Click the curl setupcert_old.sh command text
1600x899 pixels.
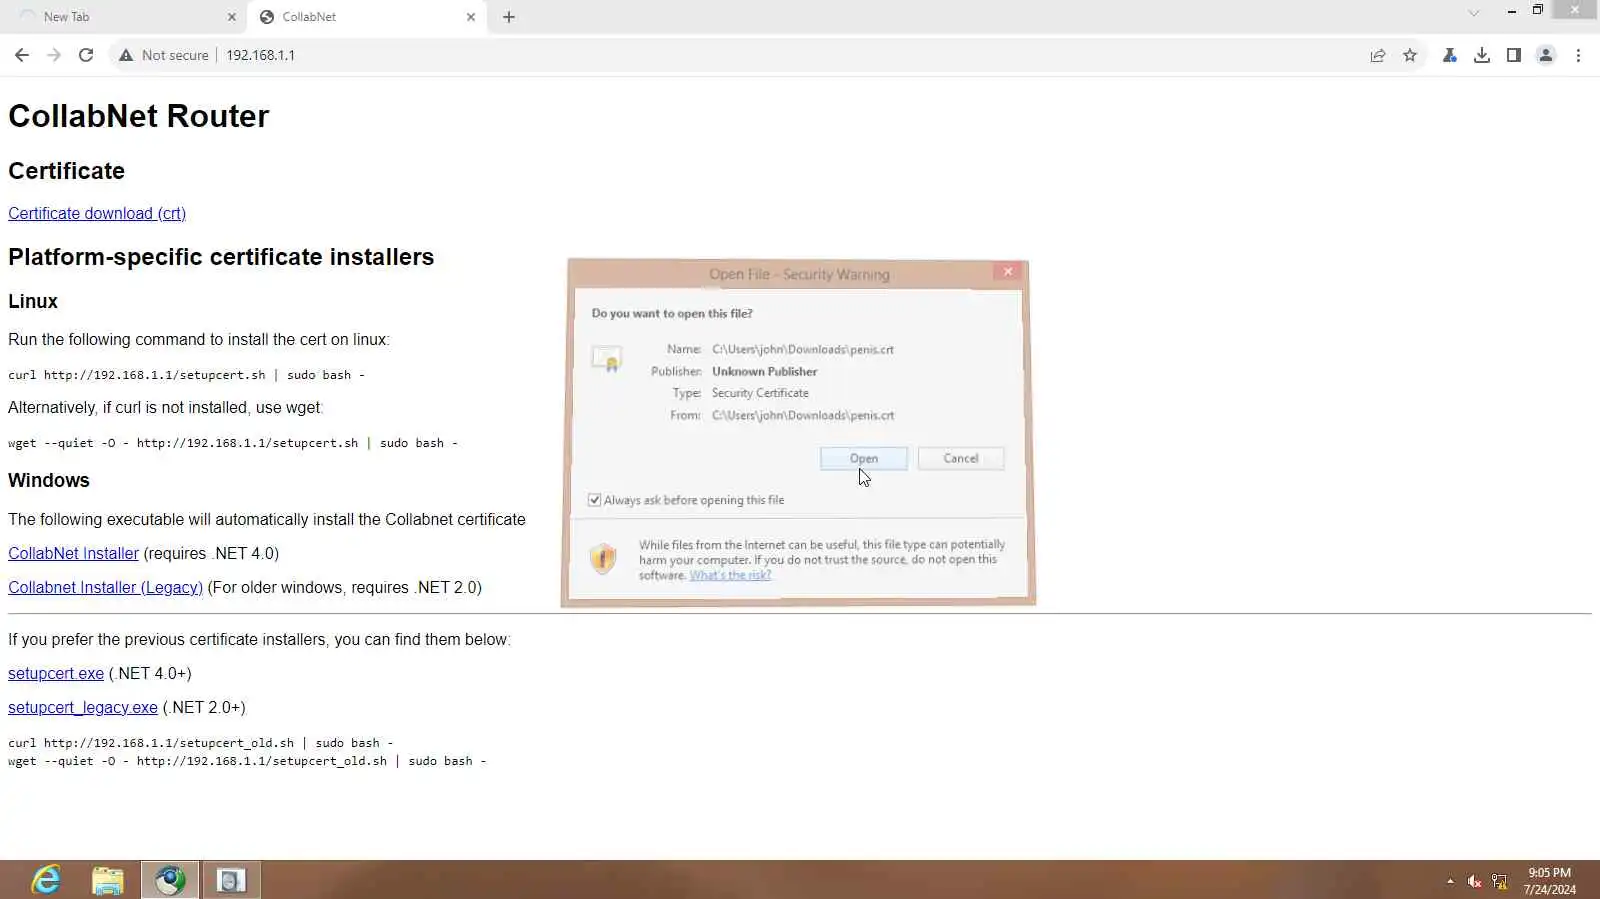(200, 743)
